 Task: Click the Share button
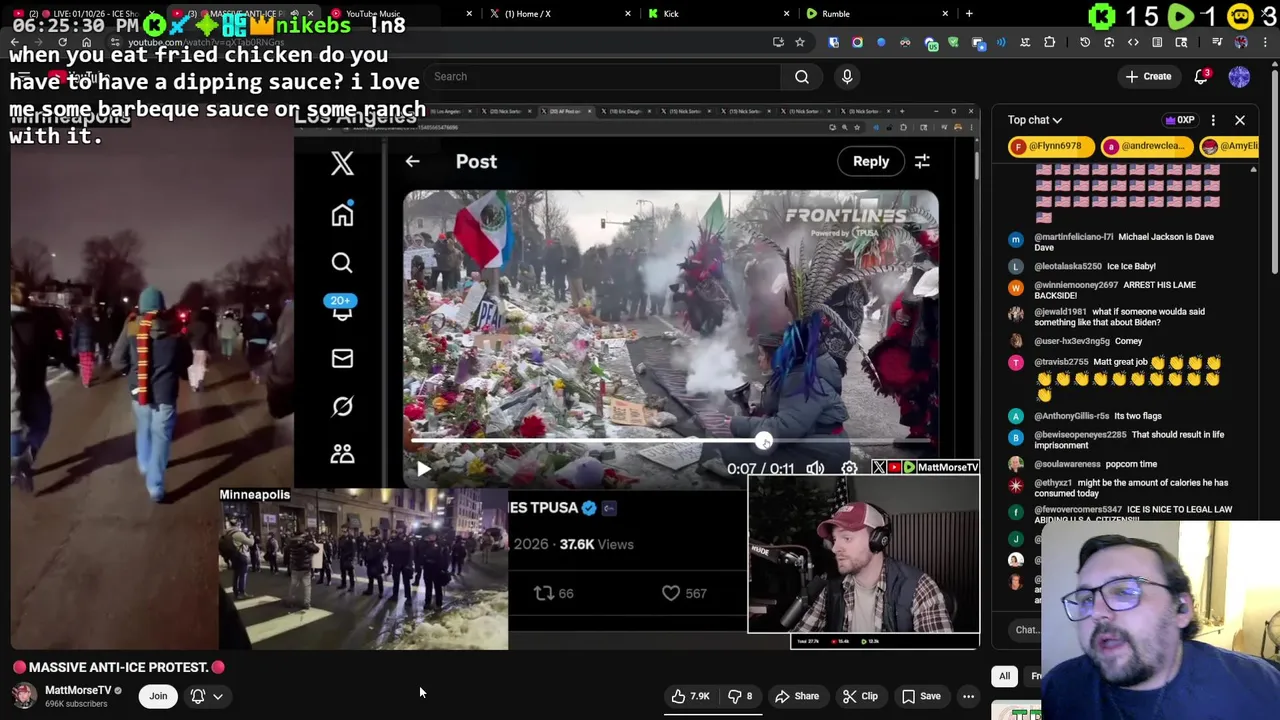pyautogui.click(x=797, y=696)
